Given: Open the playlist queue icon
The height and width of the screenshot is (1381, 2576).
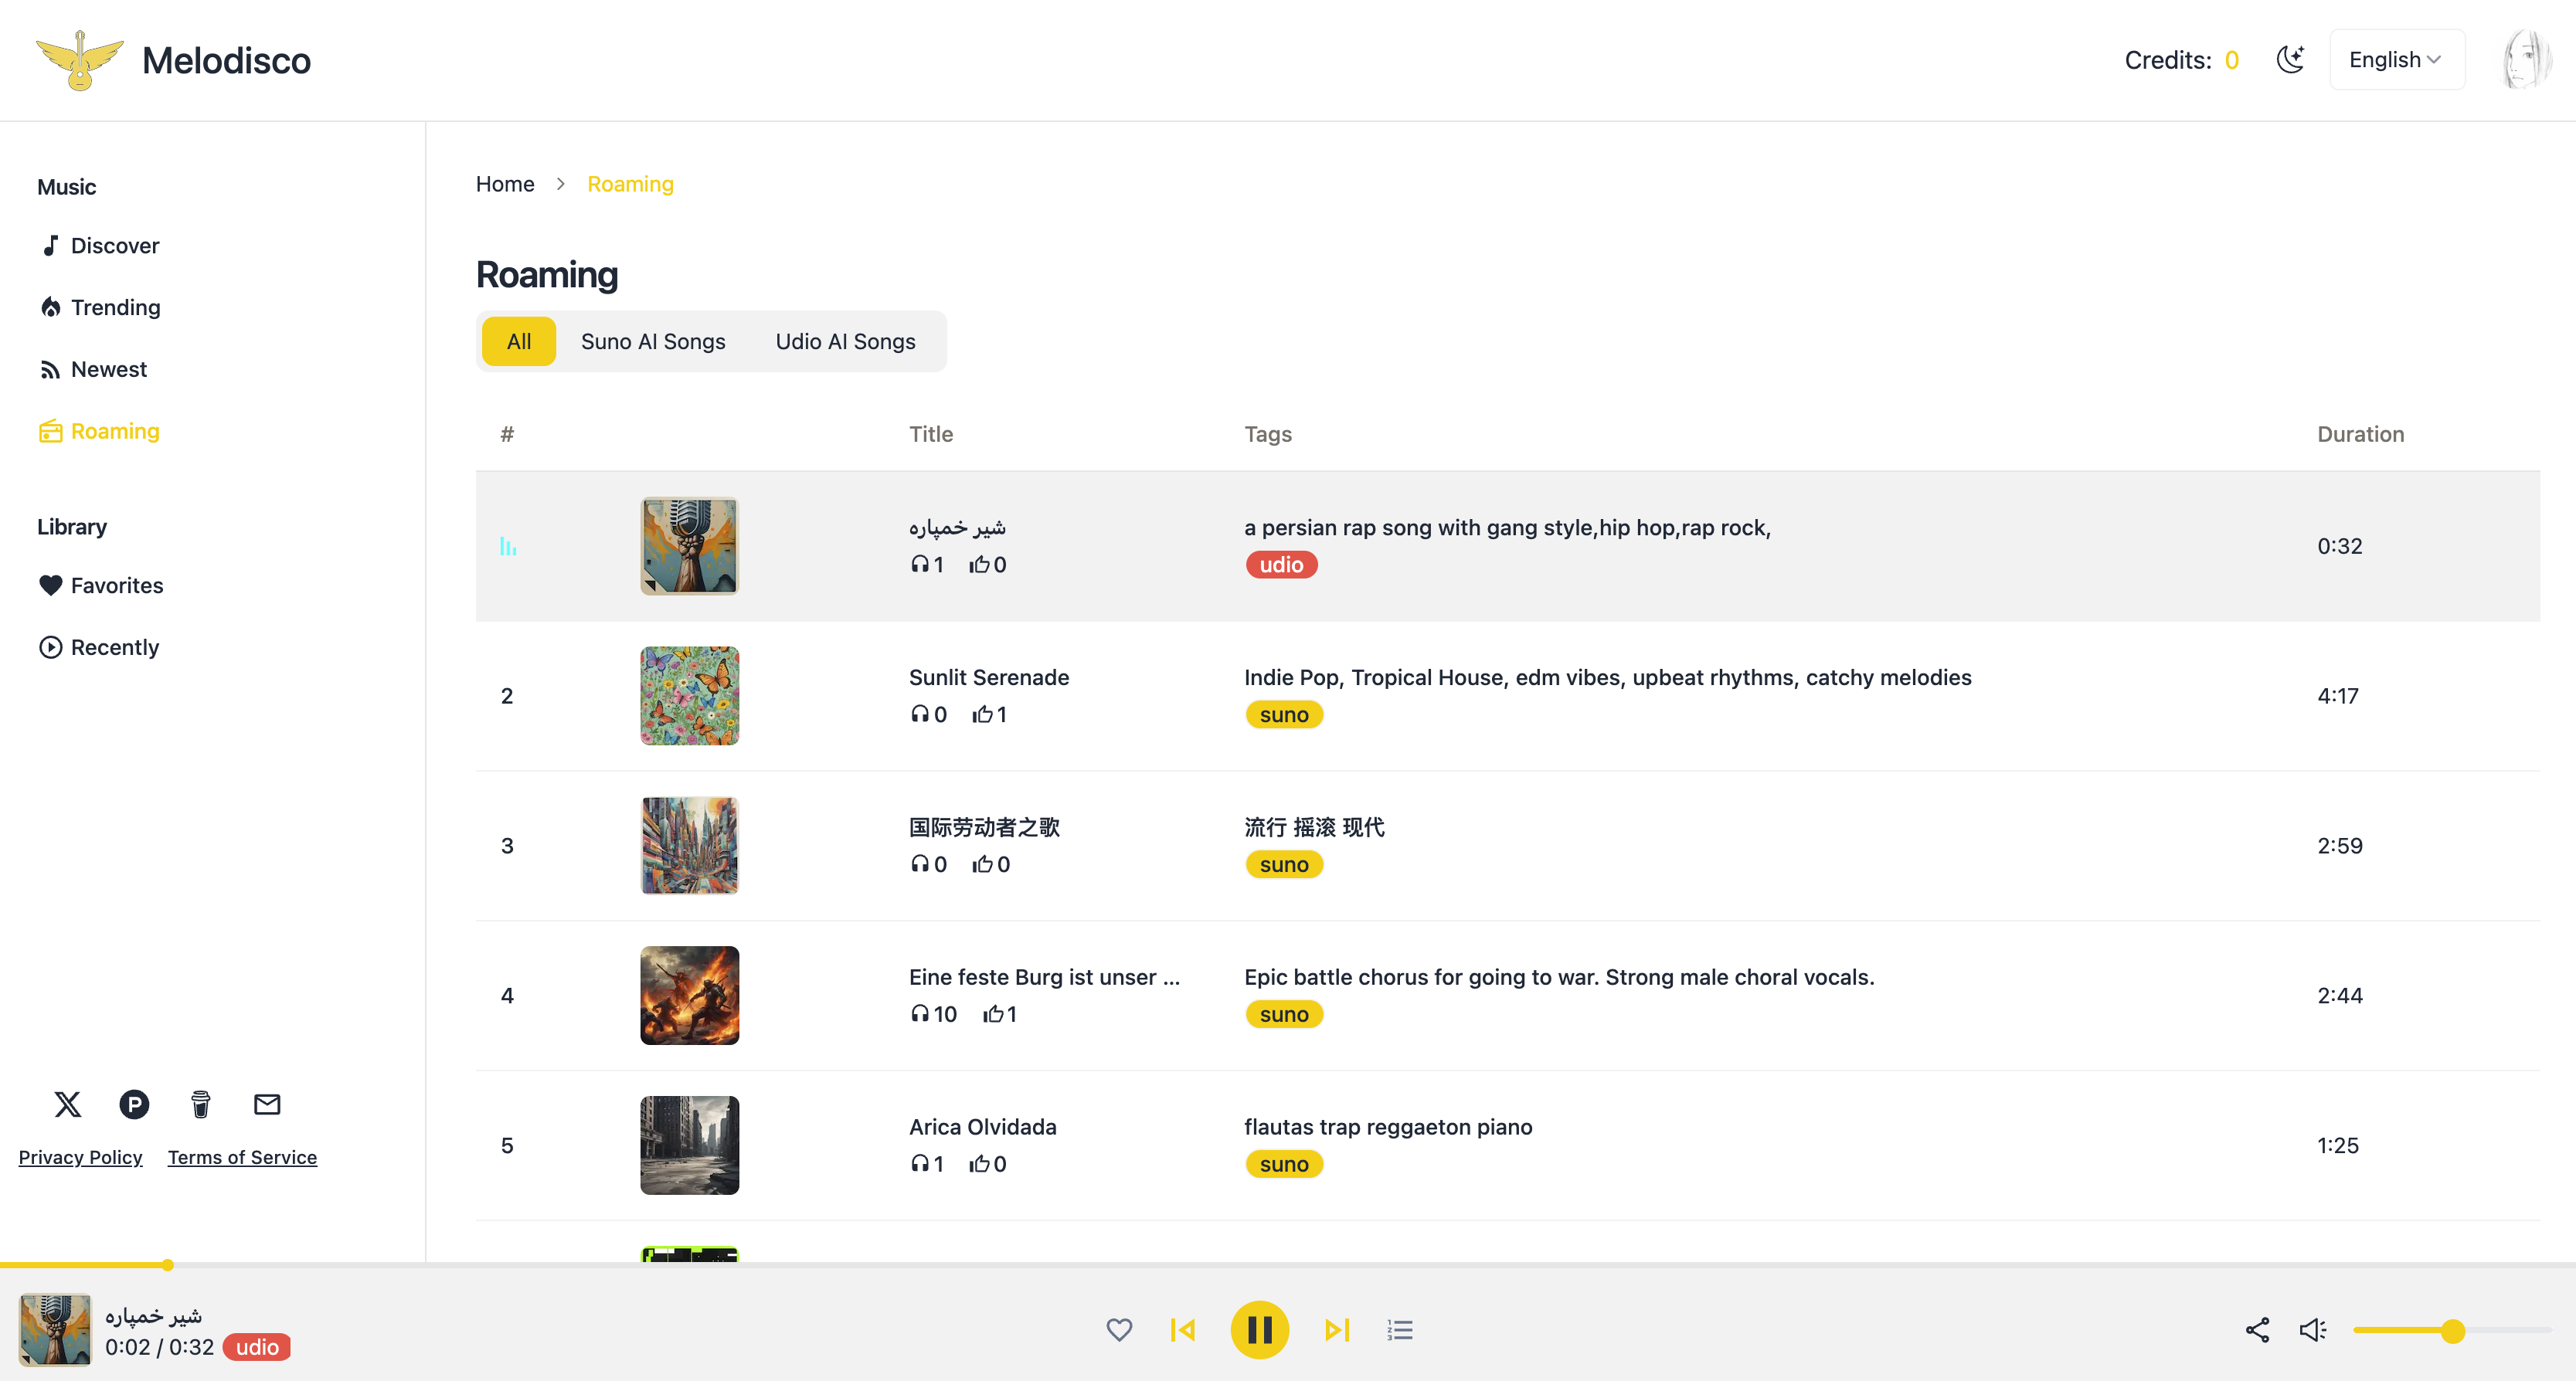Looking at the screenshot, I should [1400, 1330].
